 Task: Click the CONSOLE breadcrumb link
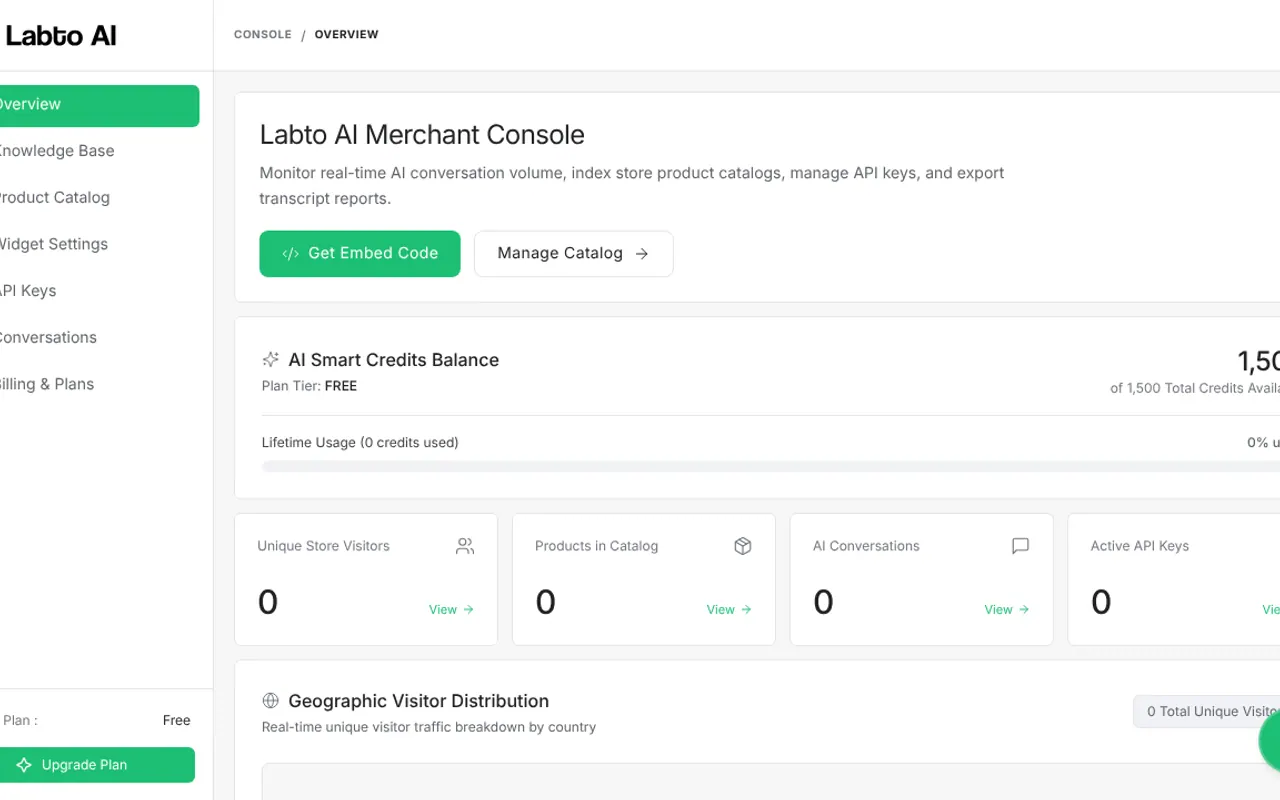[263, 35]
